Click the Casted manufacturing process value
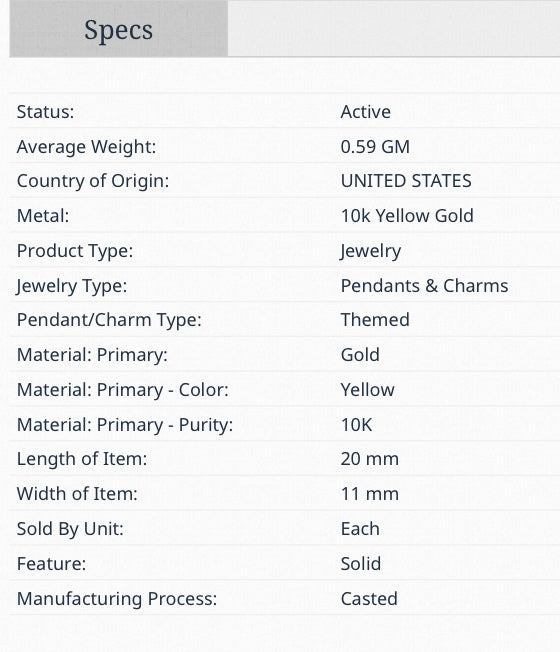560x652 pixels. point(369,599)
